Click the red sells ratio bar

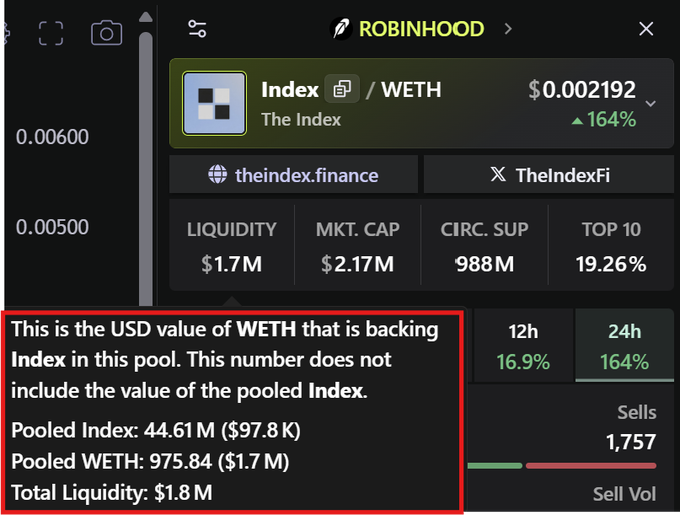(591, 466)
